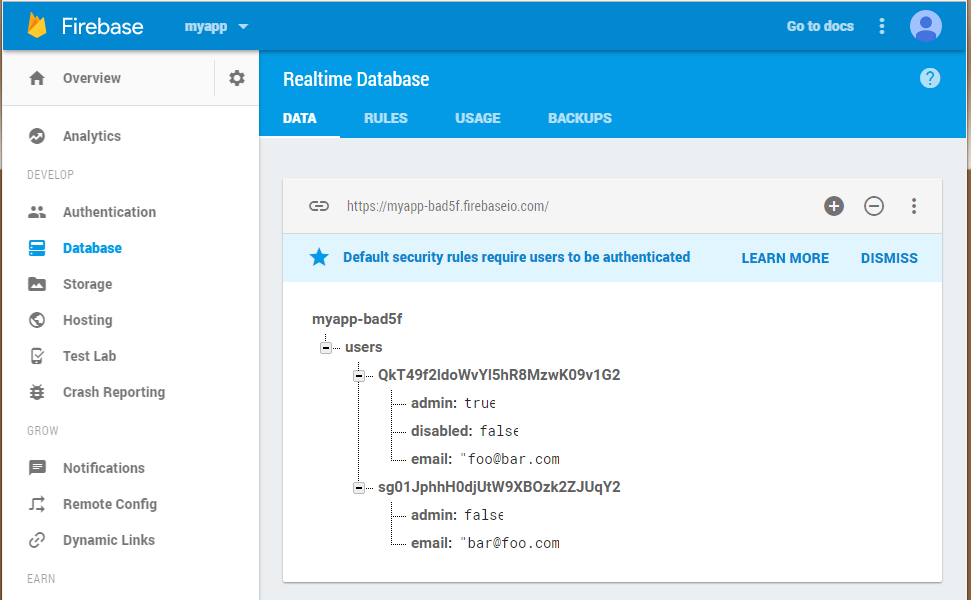
Task: Edit the admin value false
Action: 483,515
